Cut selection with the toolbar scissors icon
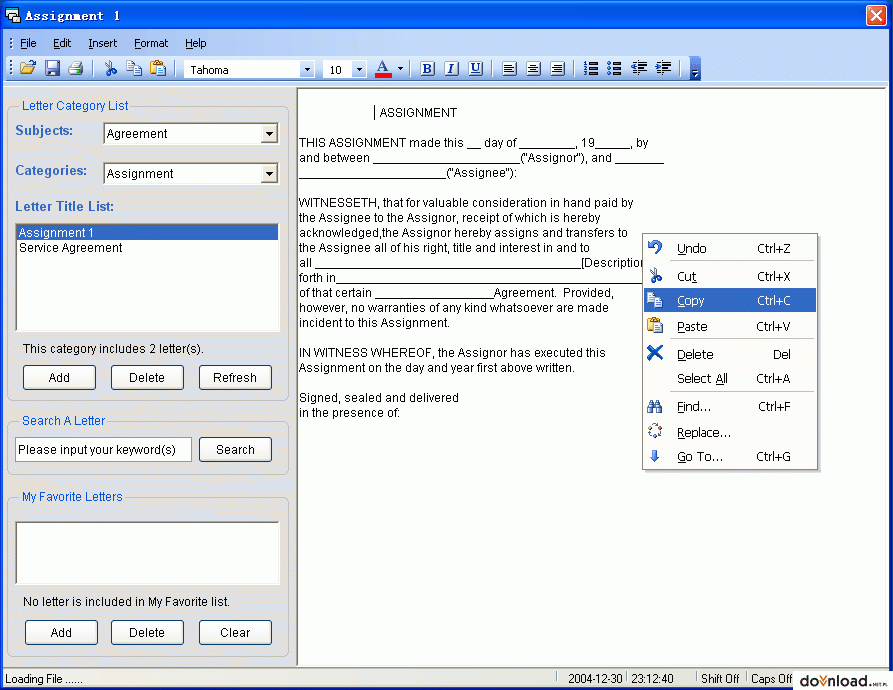This screenshot has height=690, width=893. point(110,68)
